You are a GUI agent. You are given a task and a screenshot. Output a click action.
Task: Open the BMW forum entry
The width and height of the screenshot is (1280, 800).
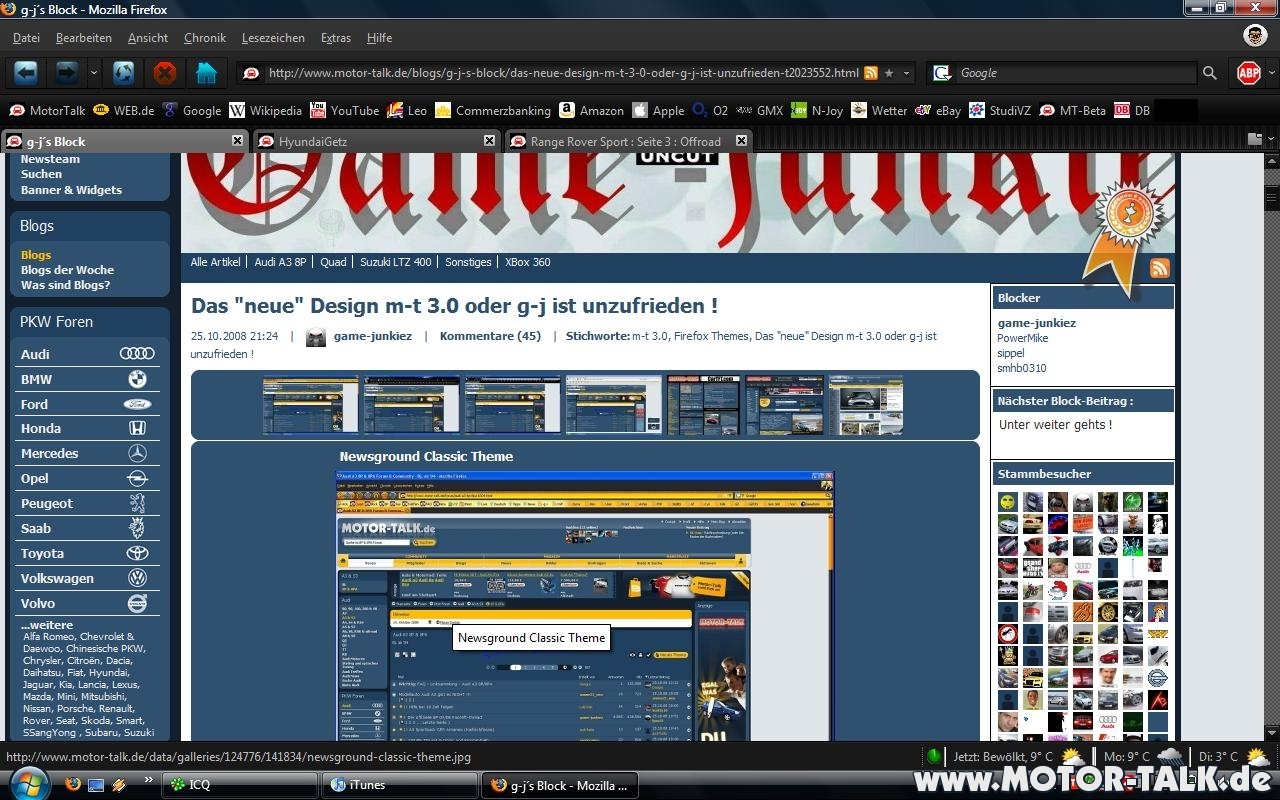pyautogui.click(x=85, y=379)
